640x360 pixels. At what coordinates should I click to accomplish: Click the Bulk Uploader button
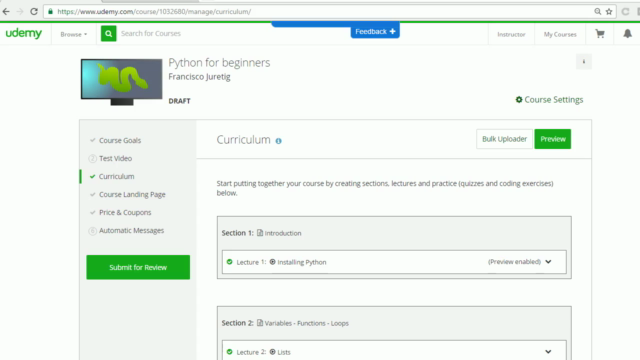504,139
